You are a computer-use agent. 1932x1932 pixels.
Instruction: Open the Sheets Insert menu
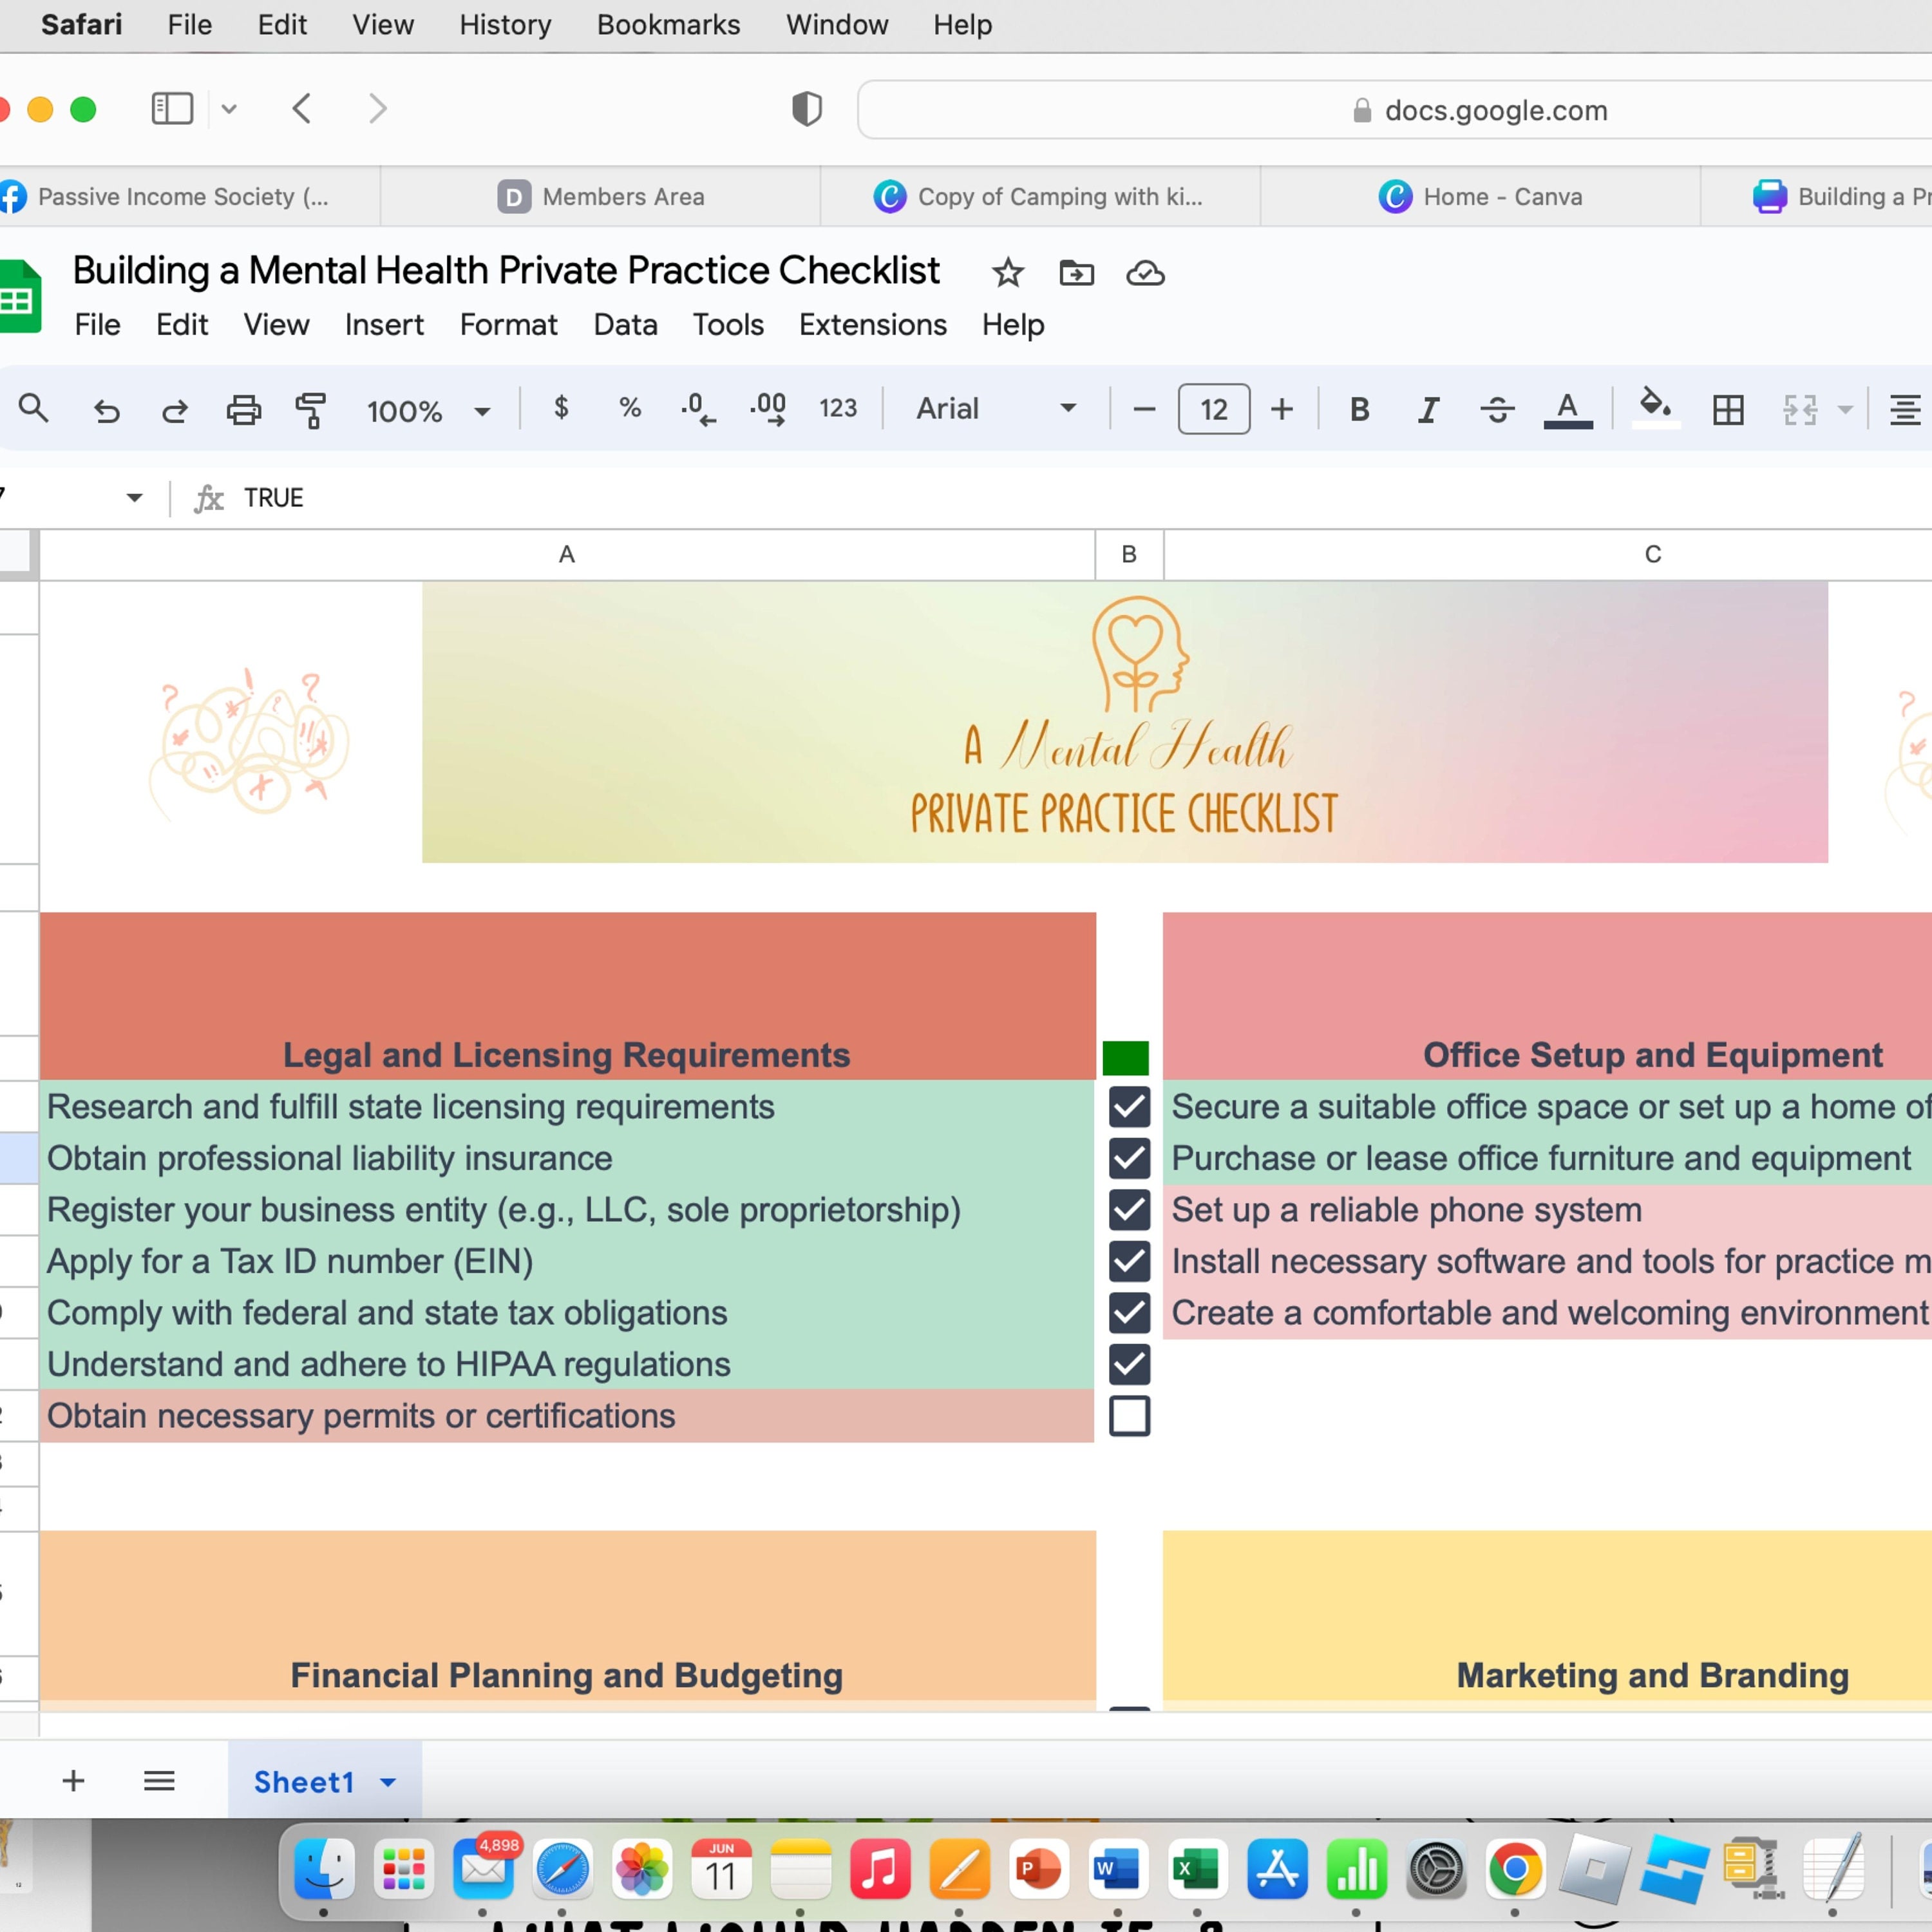click(x=384, y=325)
